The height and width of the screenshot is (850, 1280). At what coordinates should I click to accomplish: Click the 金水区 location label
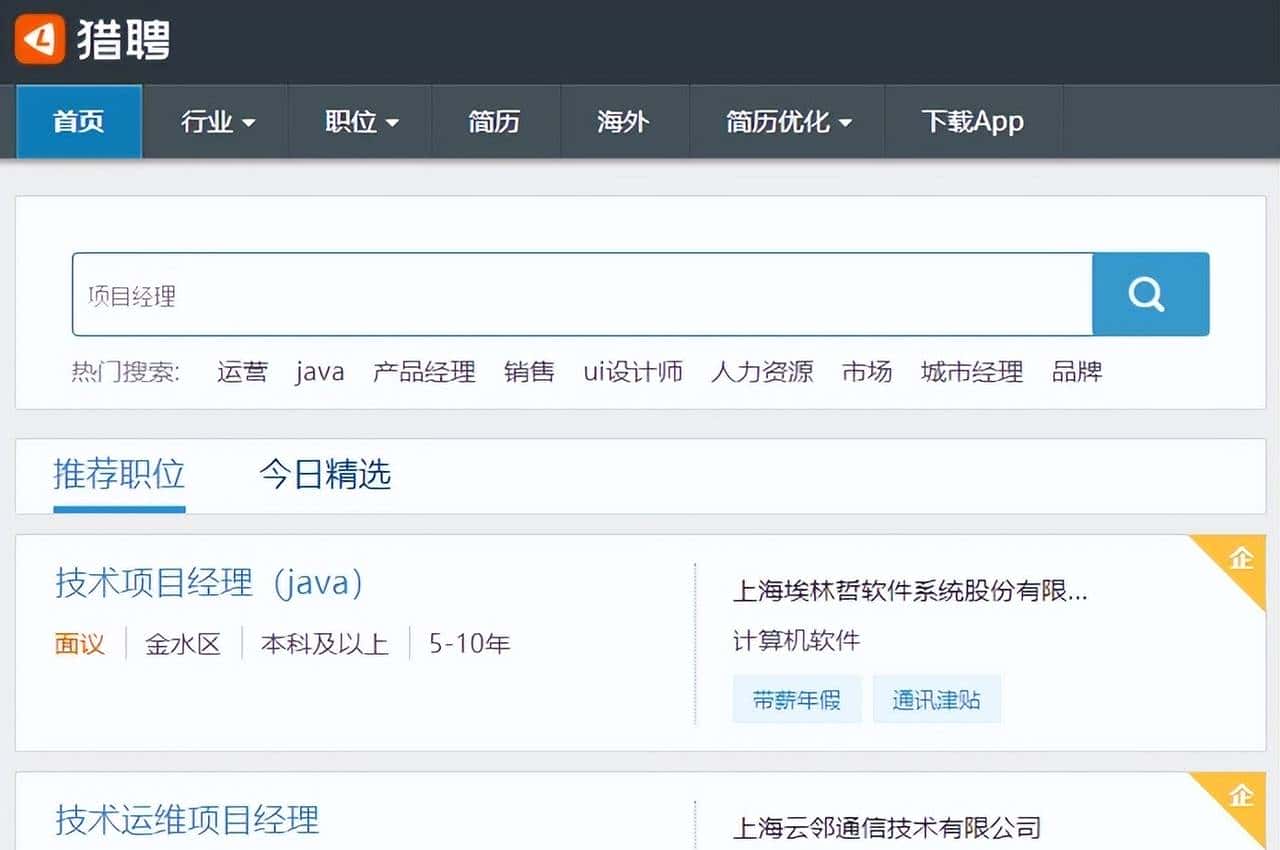point(184,644)
